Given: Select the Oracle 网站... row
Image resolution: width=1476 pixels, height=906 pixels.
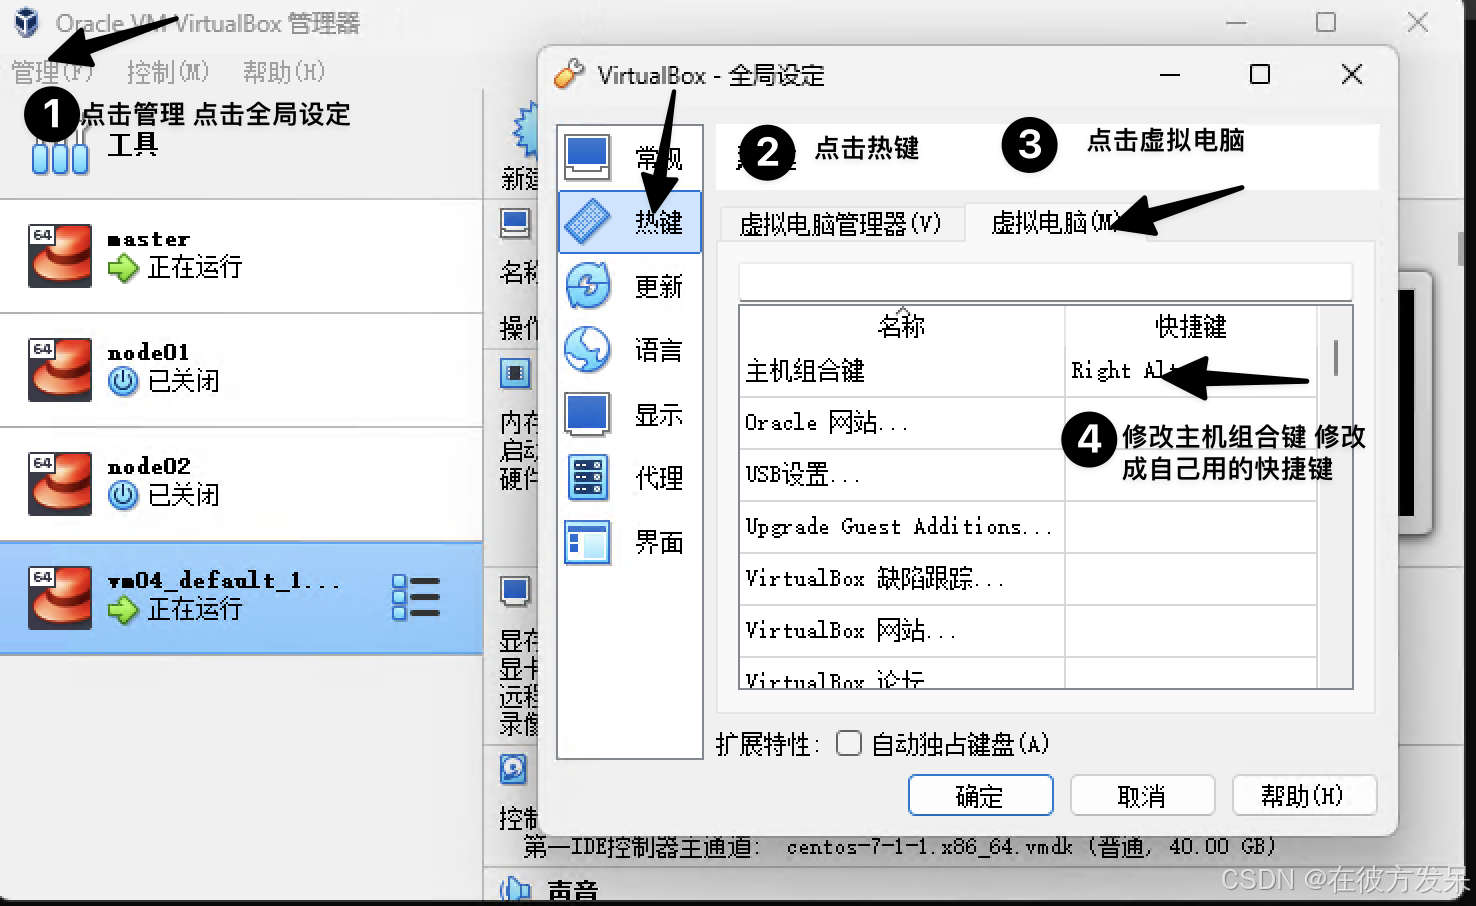Looking at the screenshot, I should pyautogui.click(x=1028, y=423).
